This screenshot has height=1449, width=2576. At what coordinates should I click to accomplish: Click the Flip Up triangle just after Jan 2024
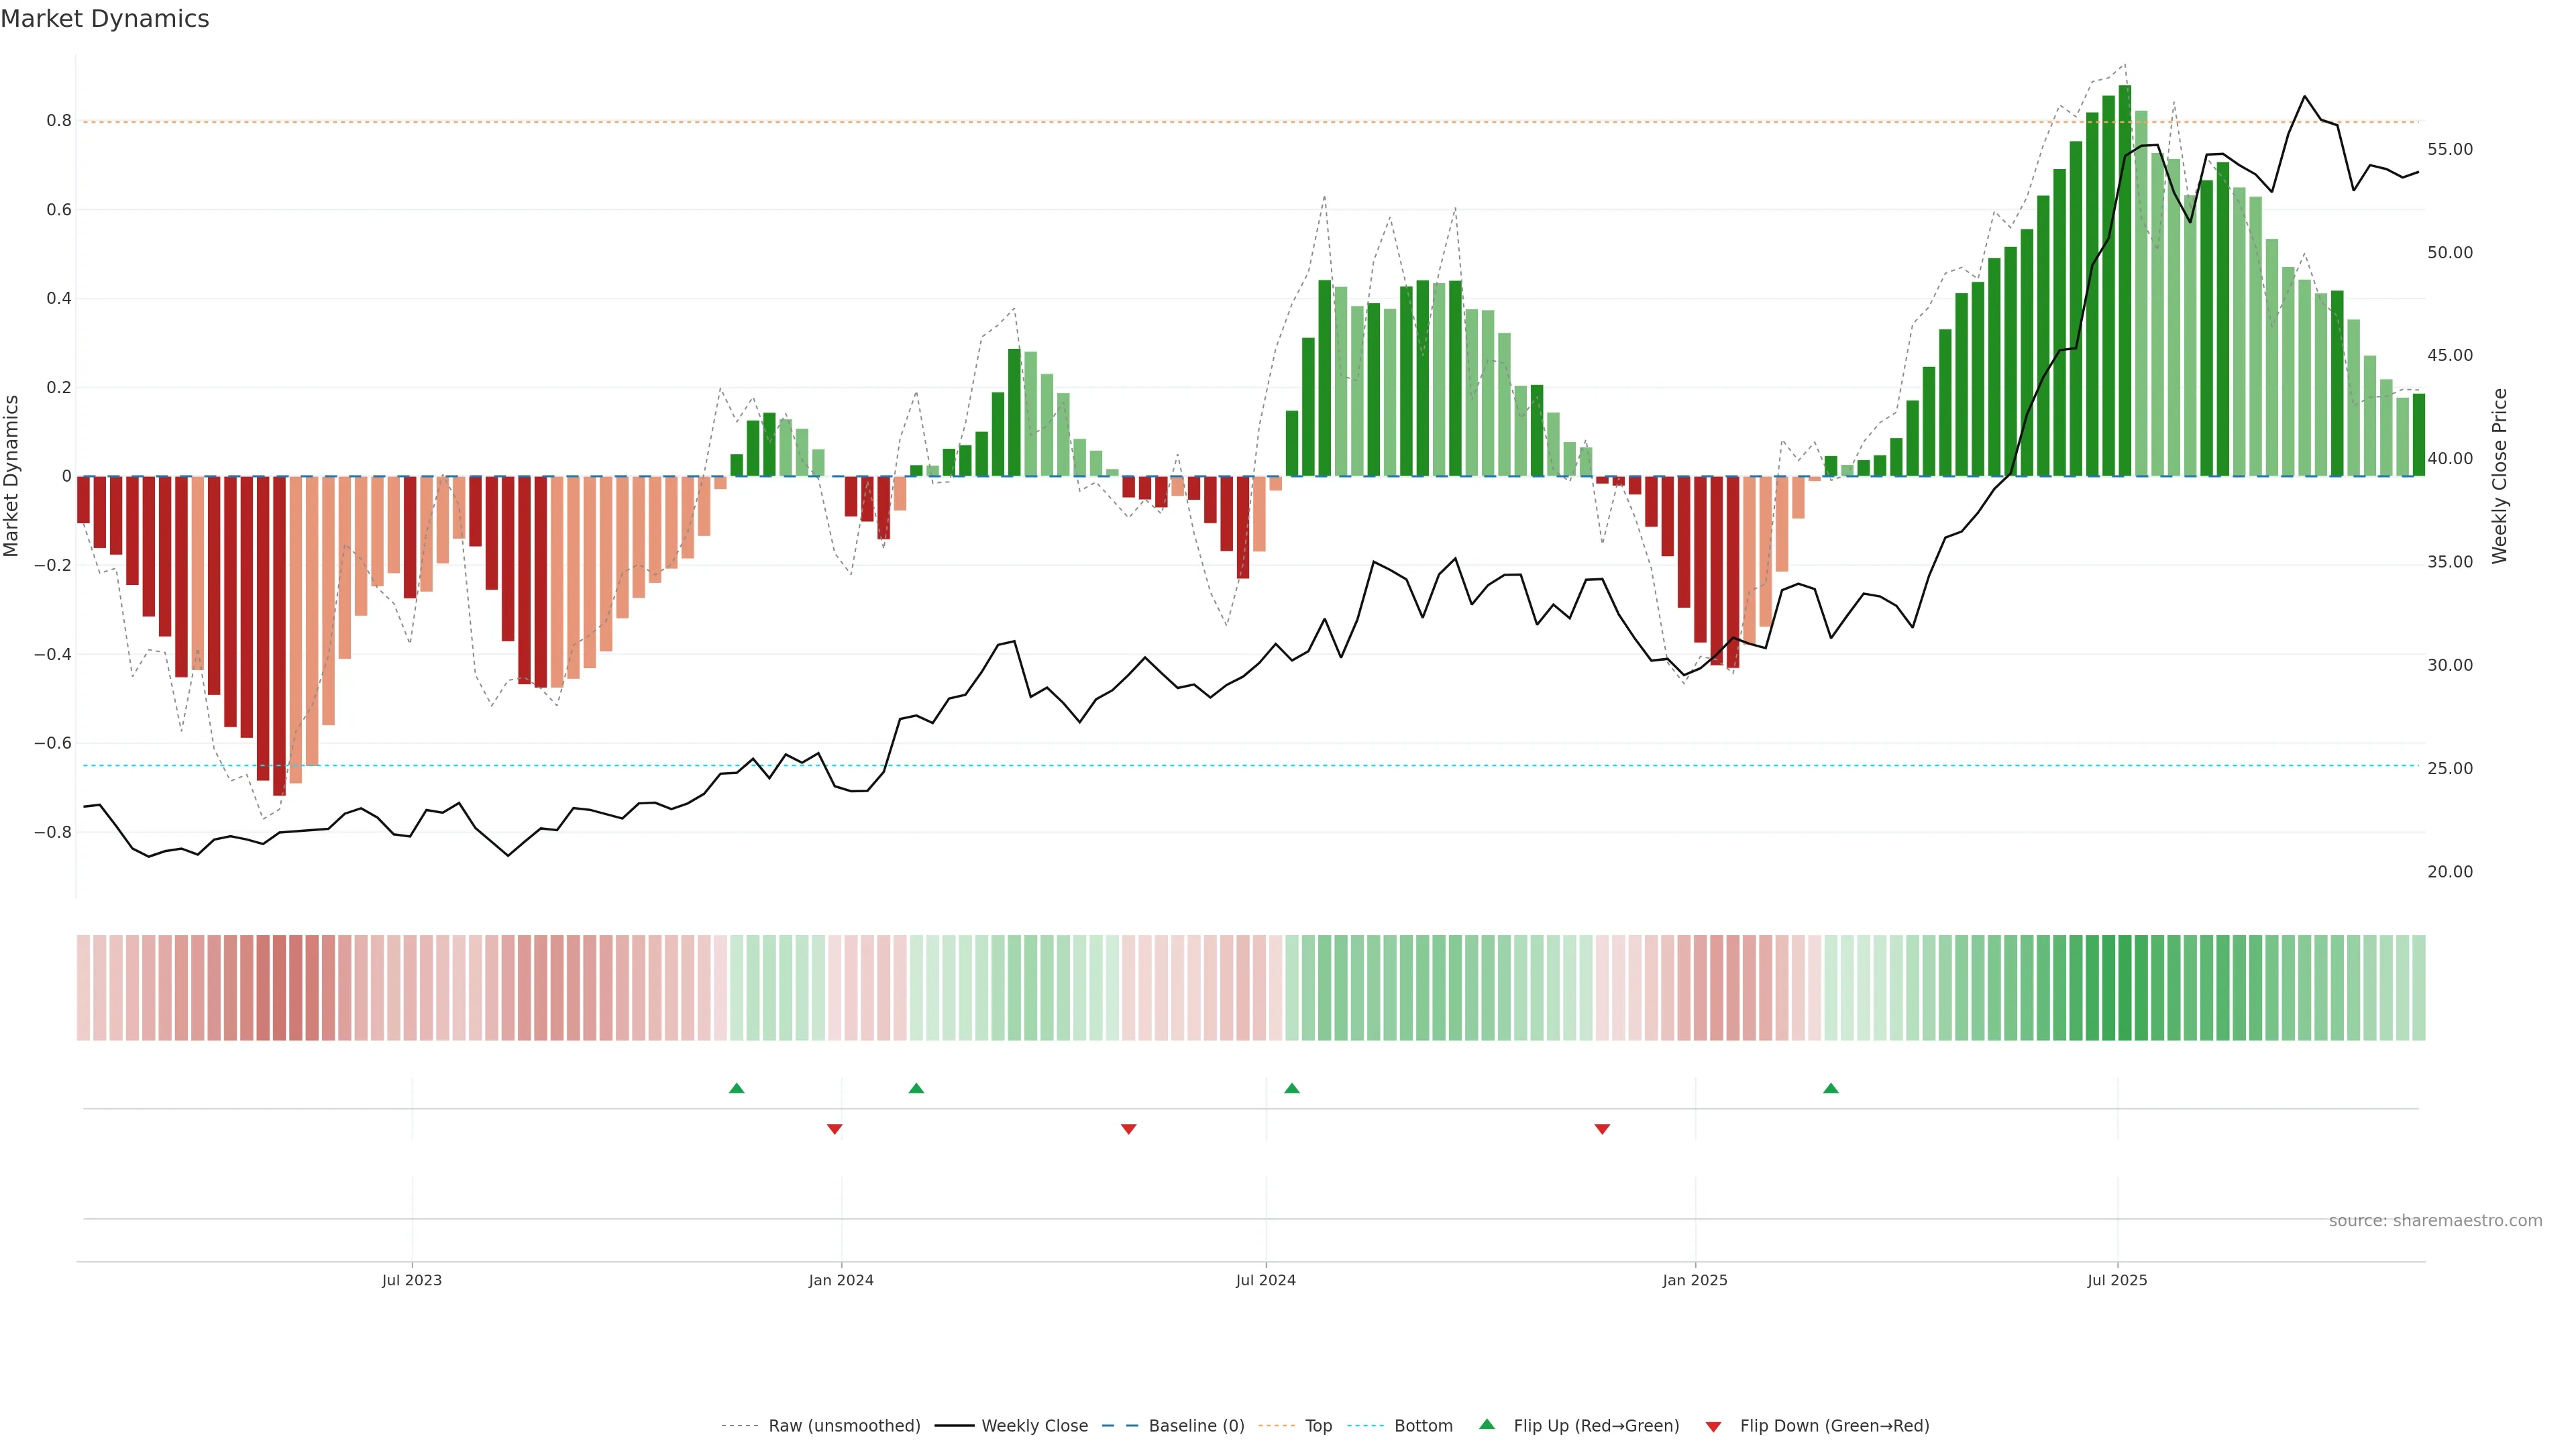916,1088
